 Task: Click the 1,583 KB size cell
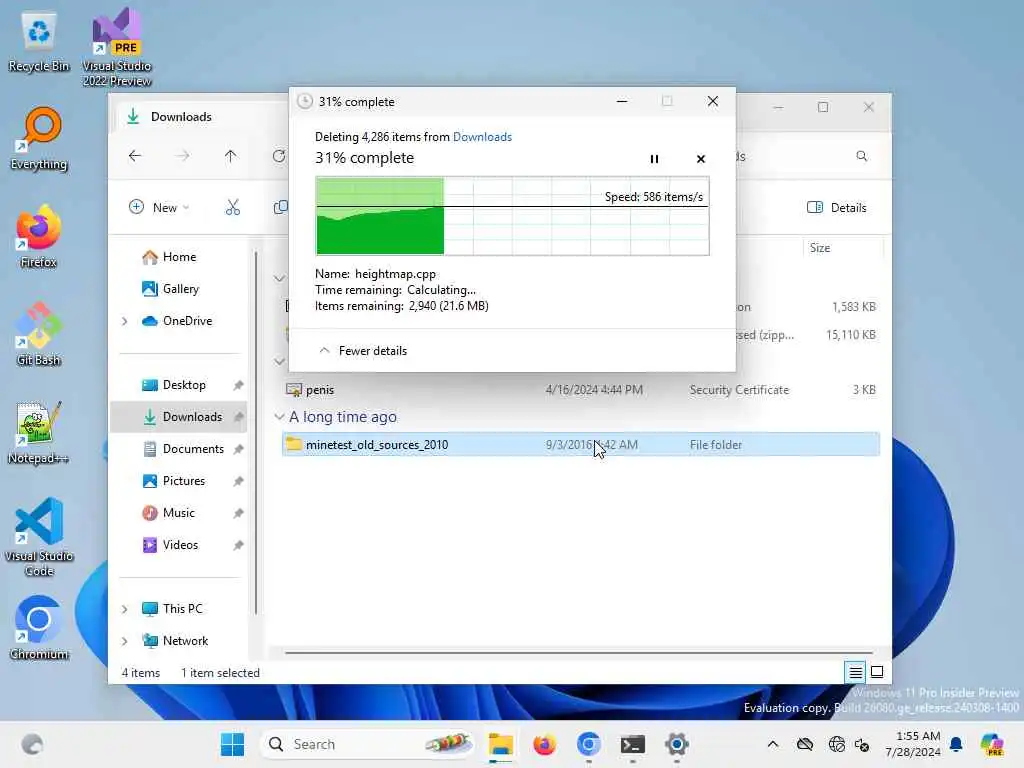(x=854, y=306)
